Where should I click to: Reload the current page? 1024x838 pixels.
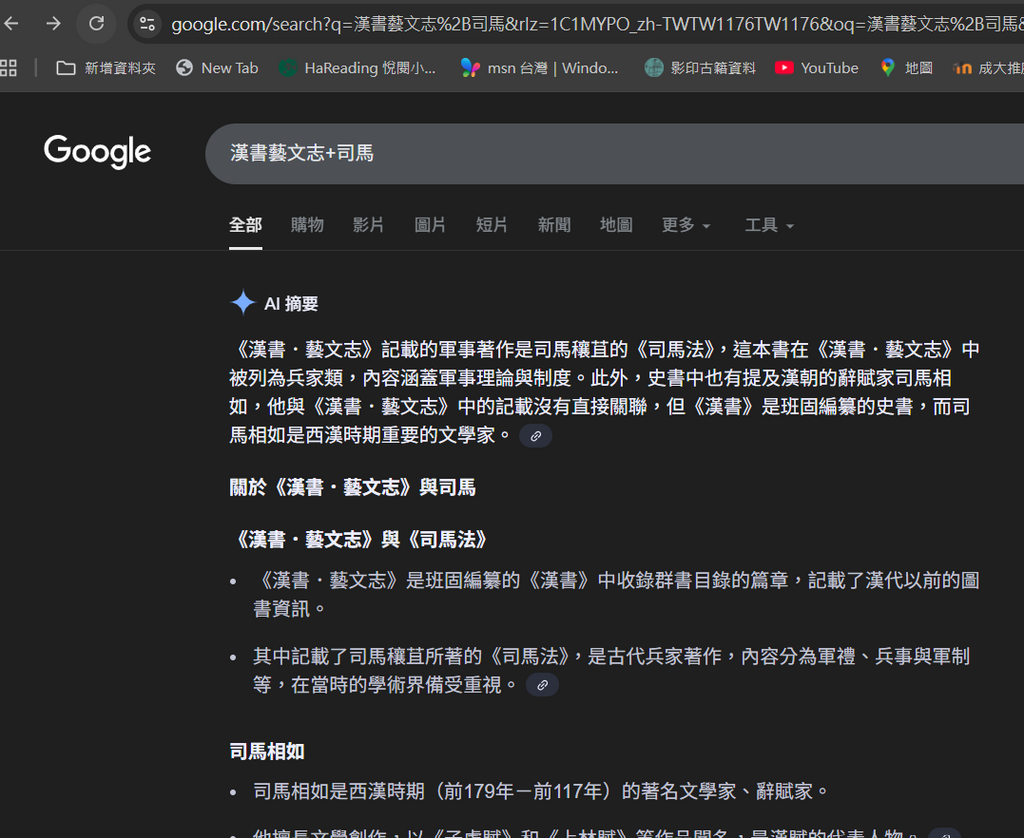point(97,23)
